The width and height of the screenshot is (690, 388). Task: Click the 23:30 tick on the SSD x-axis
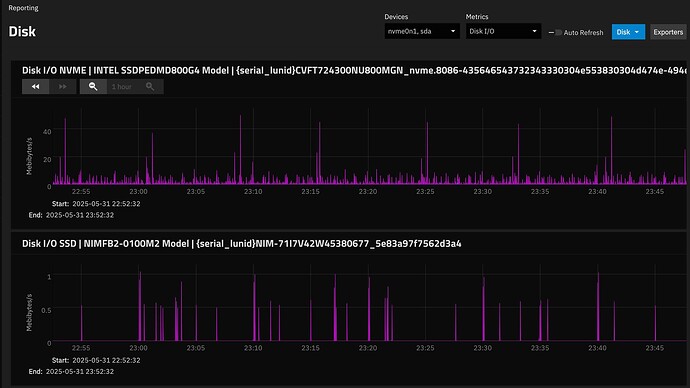pyautogui.click(x=482, y=348)
